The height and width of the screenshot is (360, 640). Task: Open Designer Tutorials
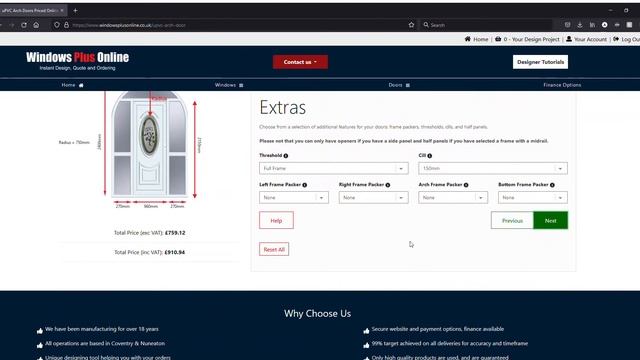pyautogui.click(x=540, y=62)
